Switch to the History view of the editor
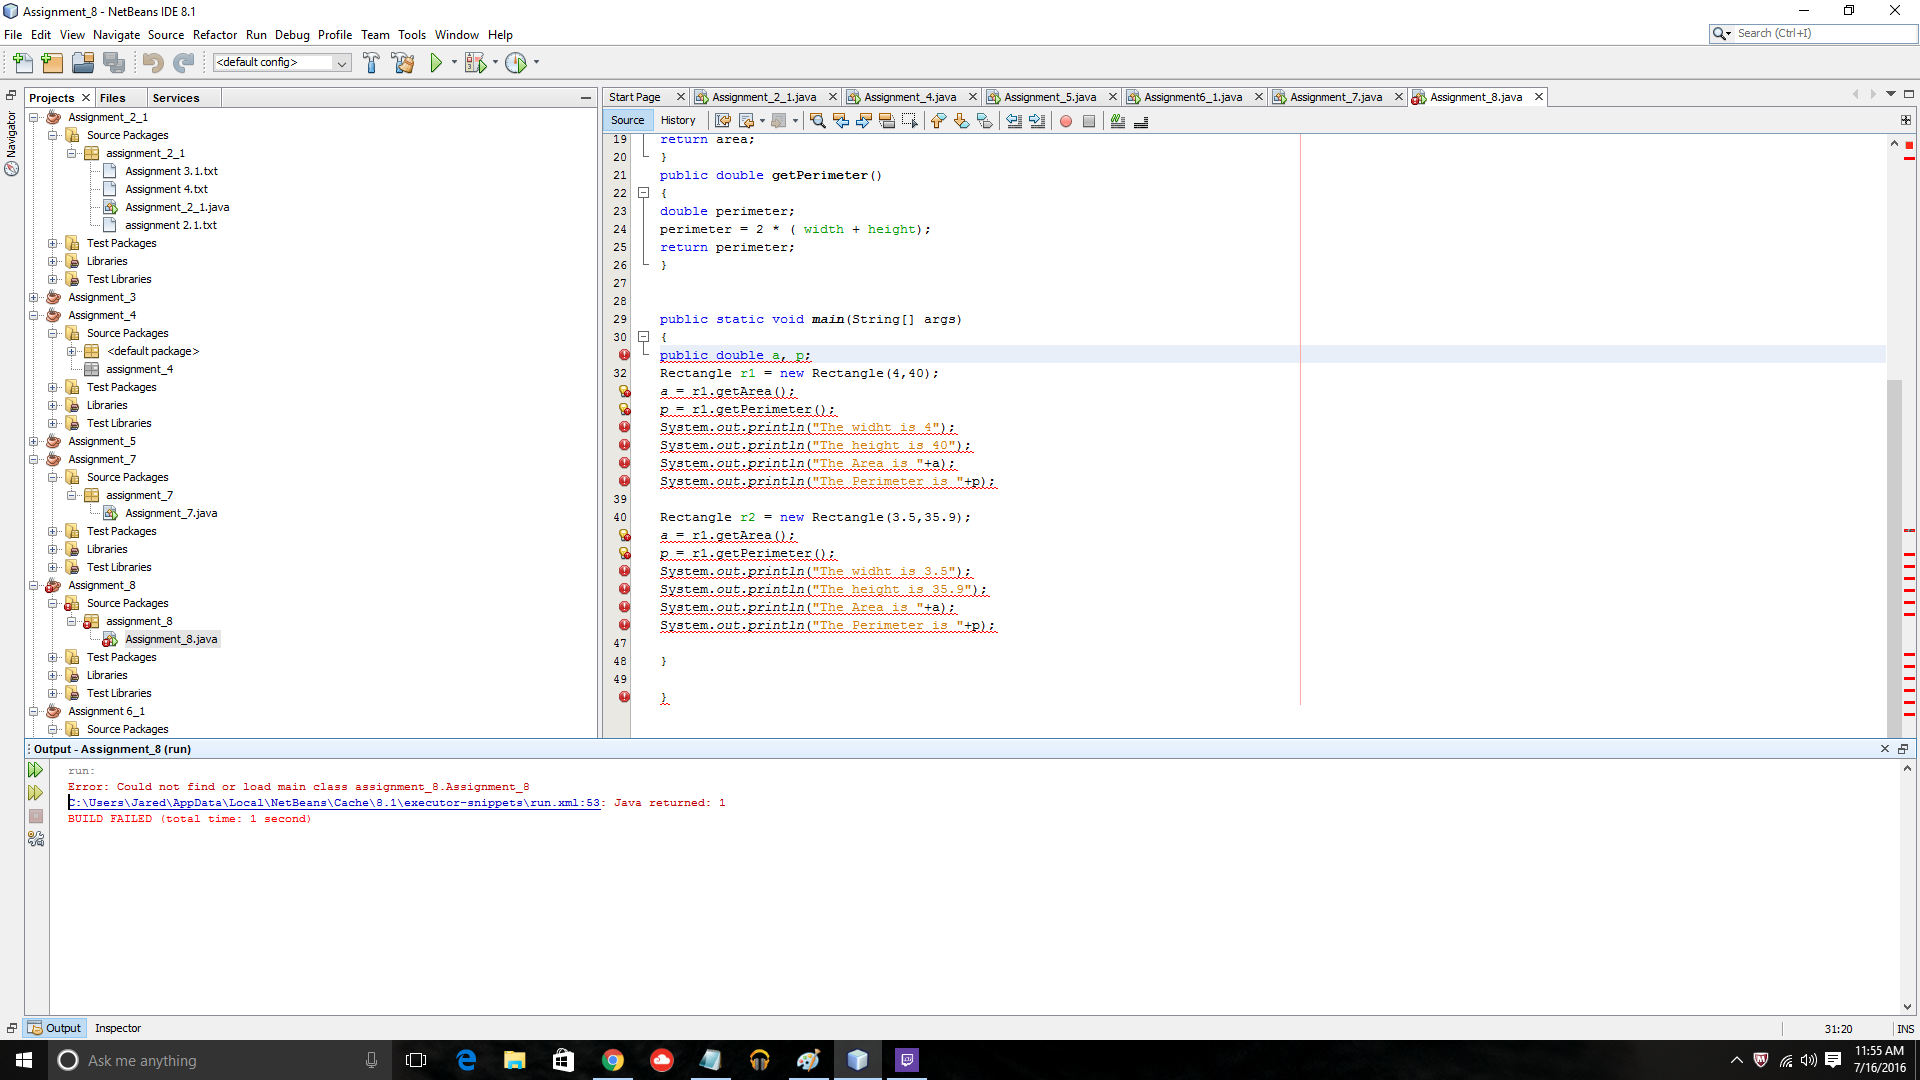 (x=679, y=119)
